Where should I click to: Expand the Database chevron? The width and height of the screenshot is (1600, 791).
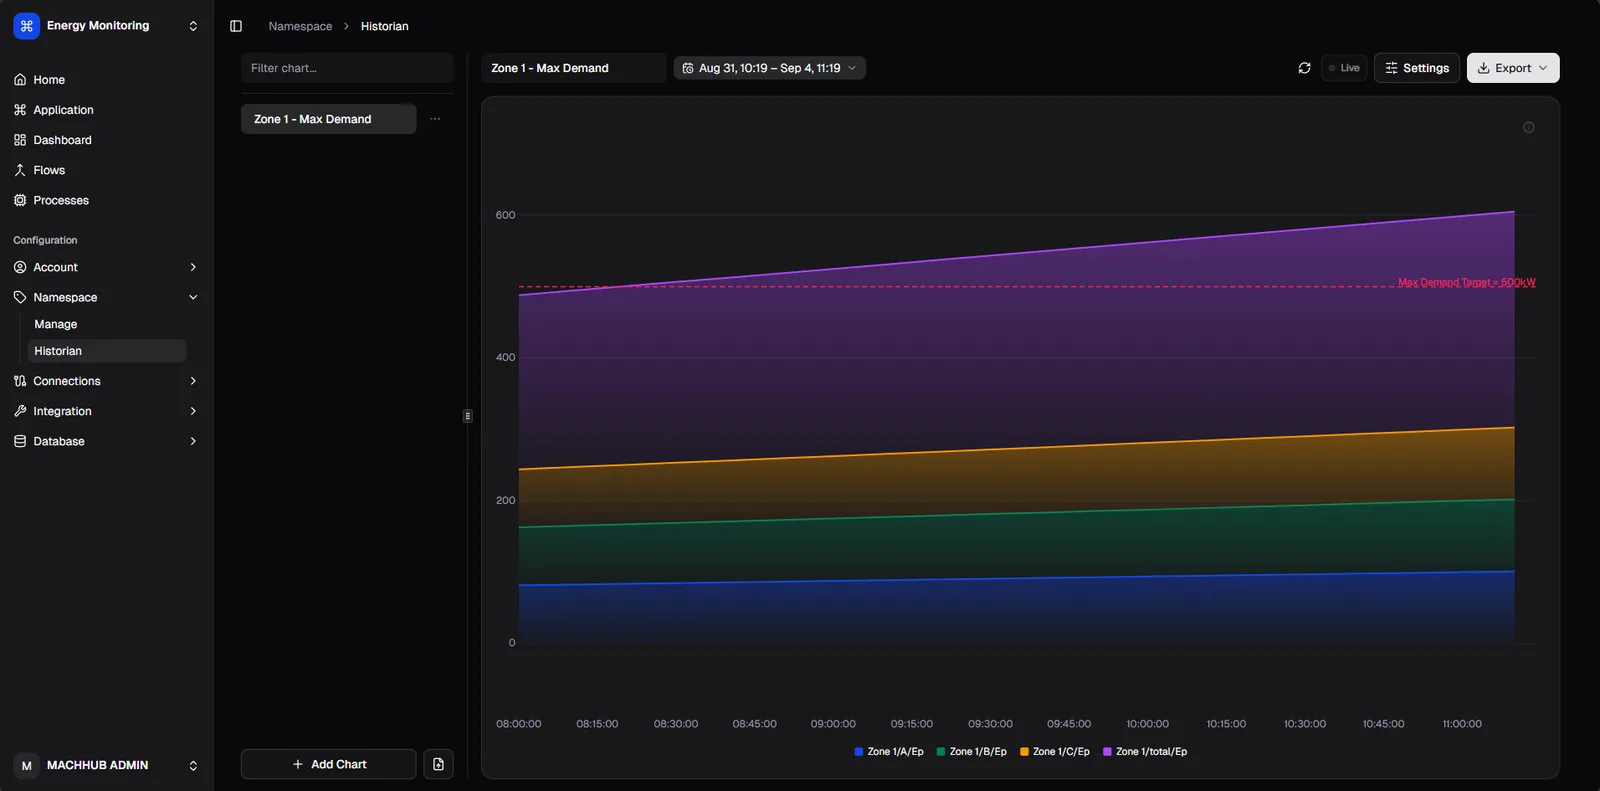point(193,441)
